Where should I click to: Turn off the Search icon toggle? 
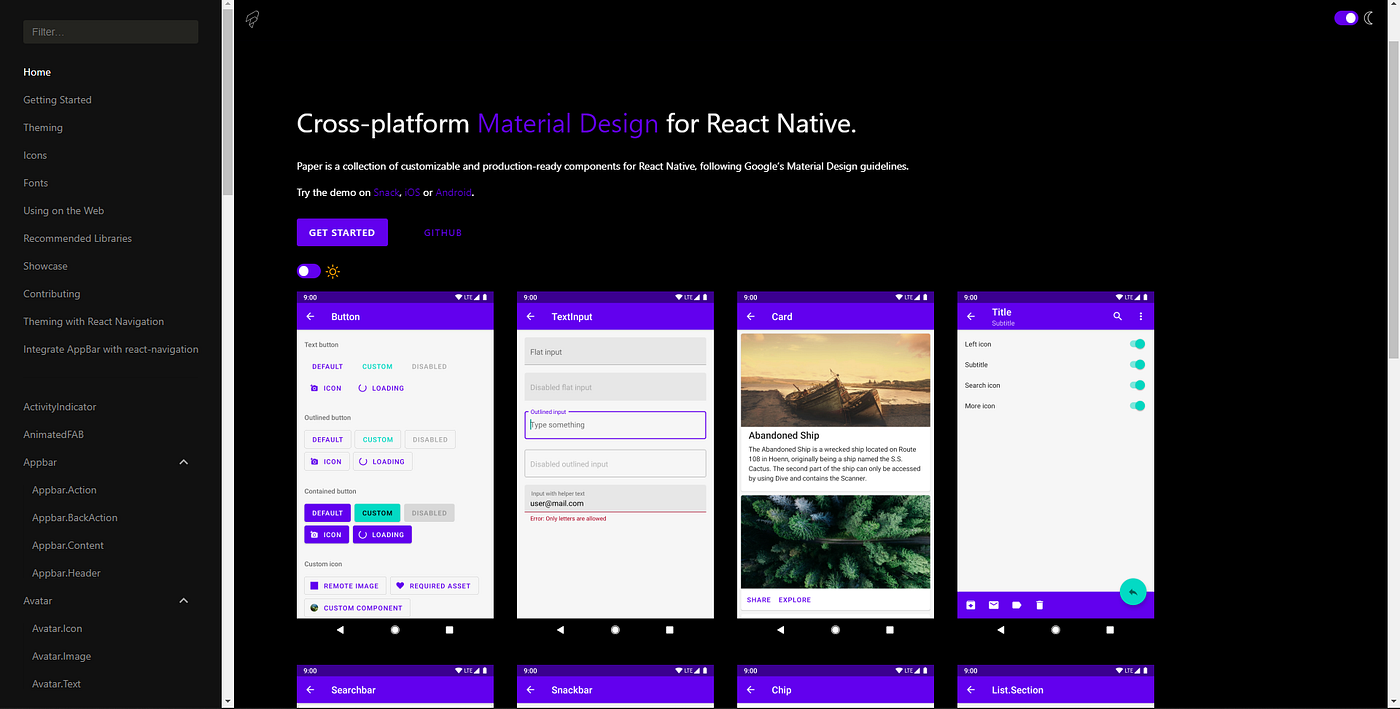[x=1137, y=385]
